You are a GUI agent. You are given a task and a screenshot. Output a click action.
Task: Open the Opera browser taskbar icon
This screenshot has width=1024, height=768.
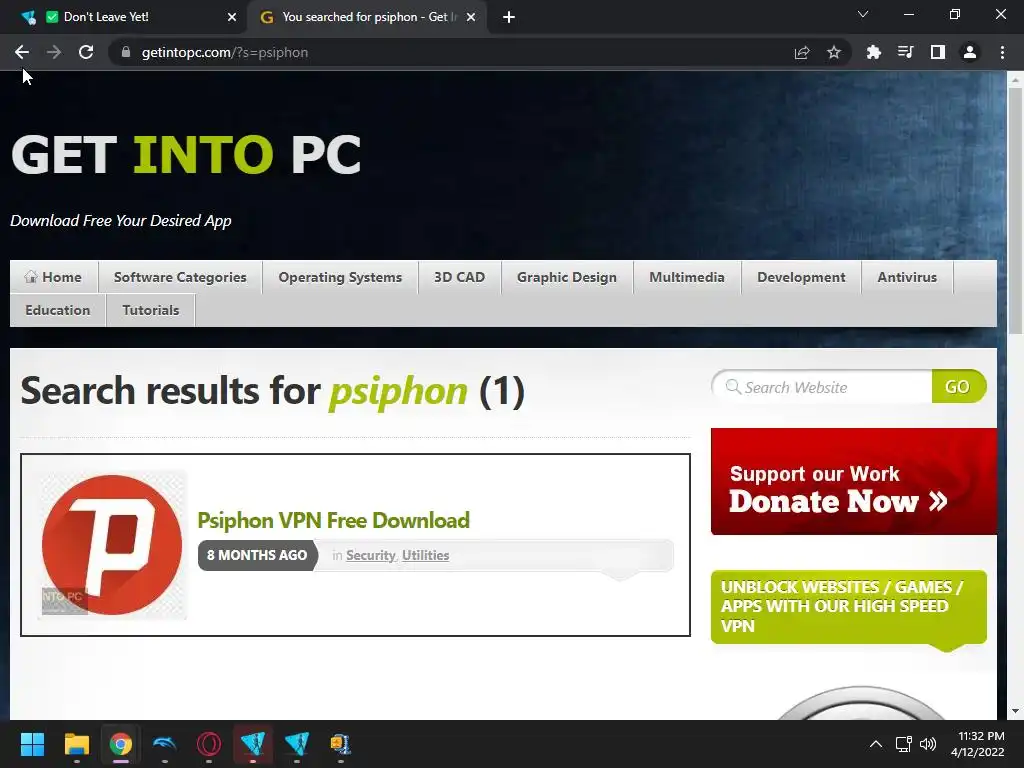pos(208,744)
